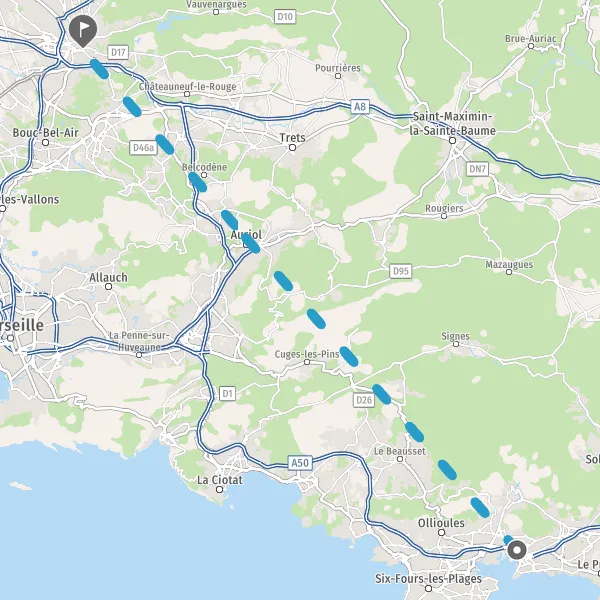Select the Trets town label
The image size is (600, 600).
(x=292, y=138)
